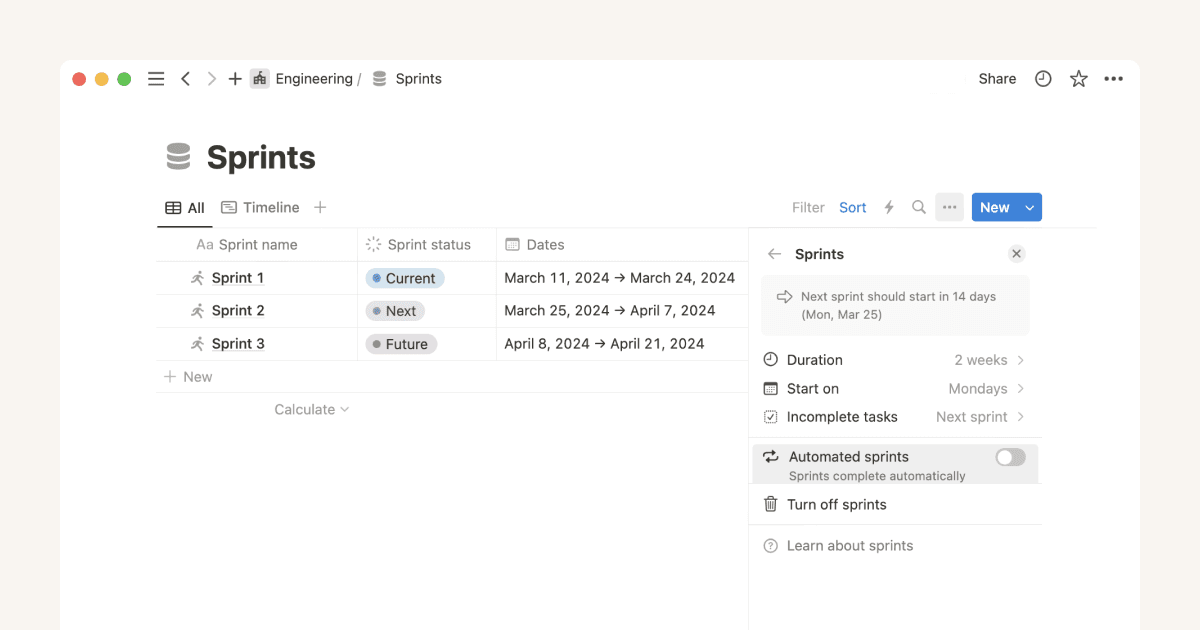Image resolution: width=1200 pixels, height=630 pixels.
Task: Favorite the Sprints page using the star icon
Action: tap(1078, 78)
